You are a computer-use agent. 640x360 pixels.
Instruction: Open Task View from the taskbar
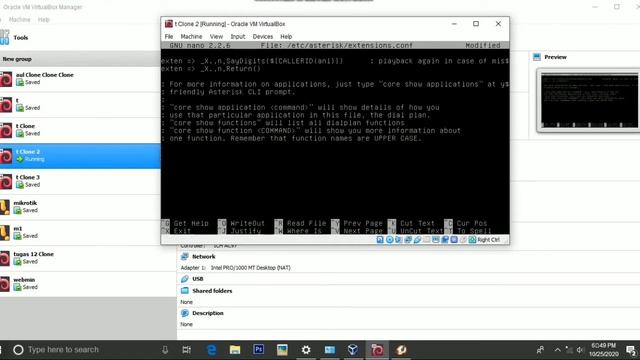pyautogui.click(x=187, y=350)
